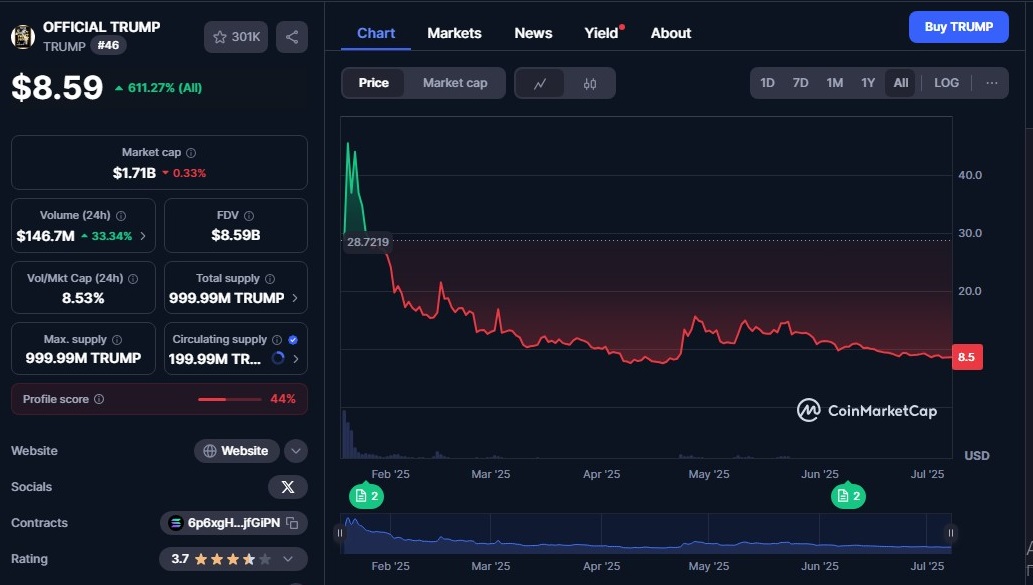Click the Market cap info icon
The height and width of the screenshot is (585, 1033).
(191, 152)
